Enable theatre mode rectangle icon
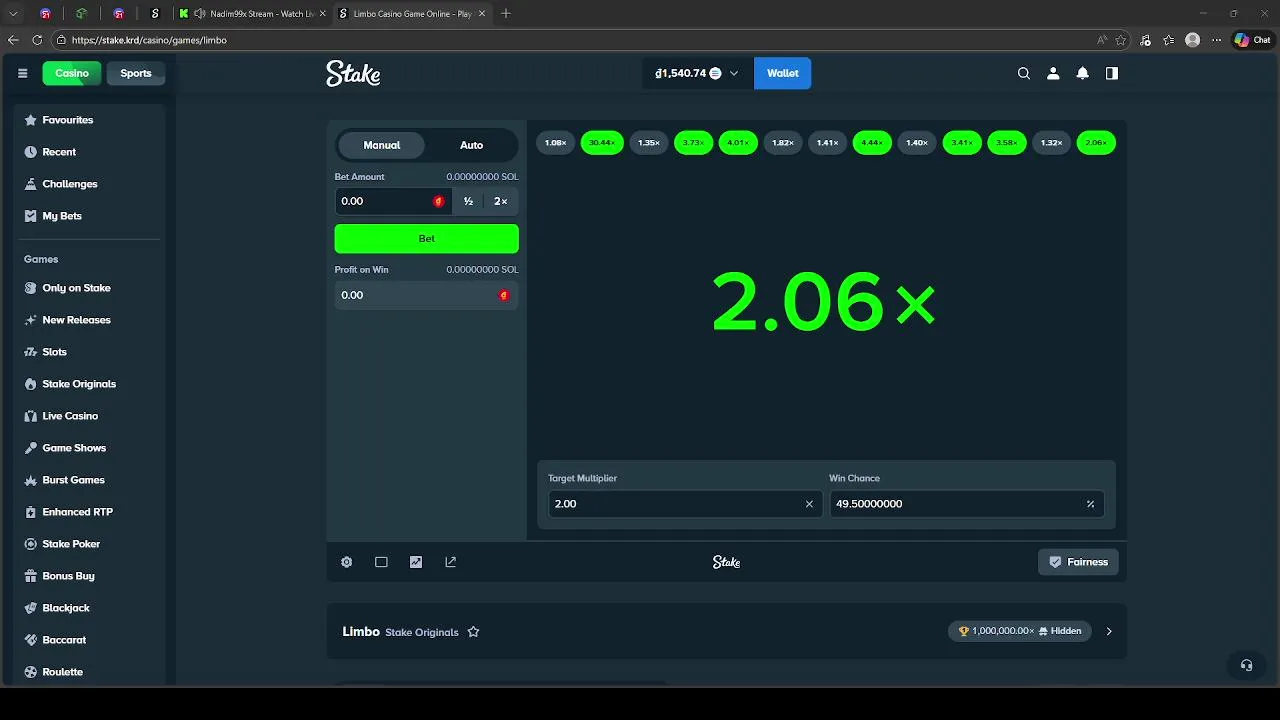 [x=381, y=562]
